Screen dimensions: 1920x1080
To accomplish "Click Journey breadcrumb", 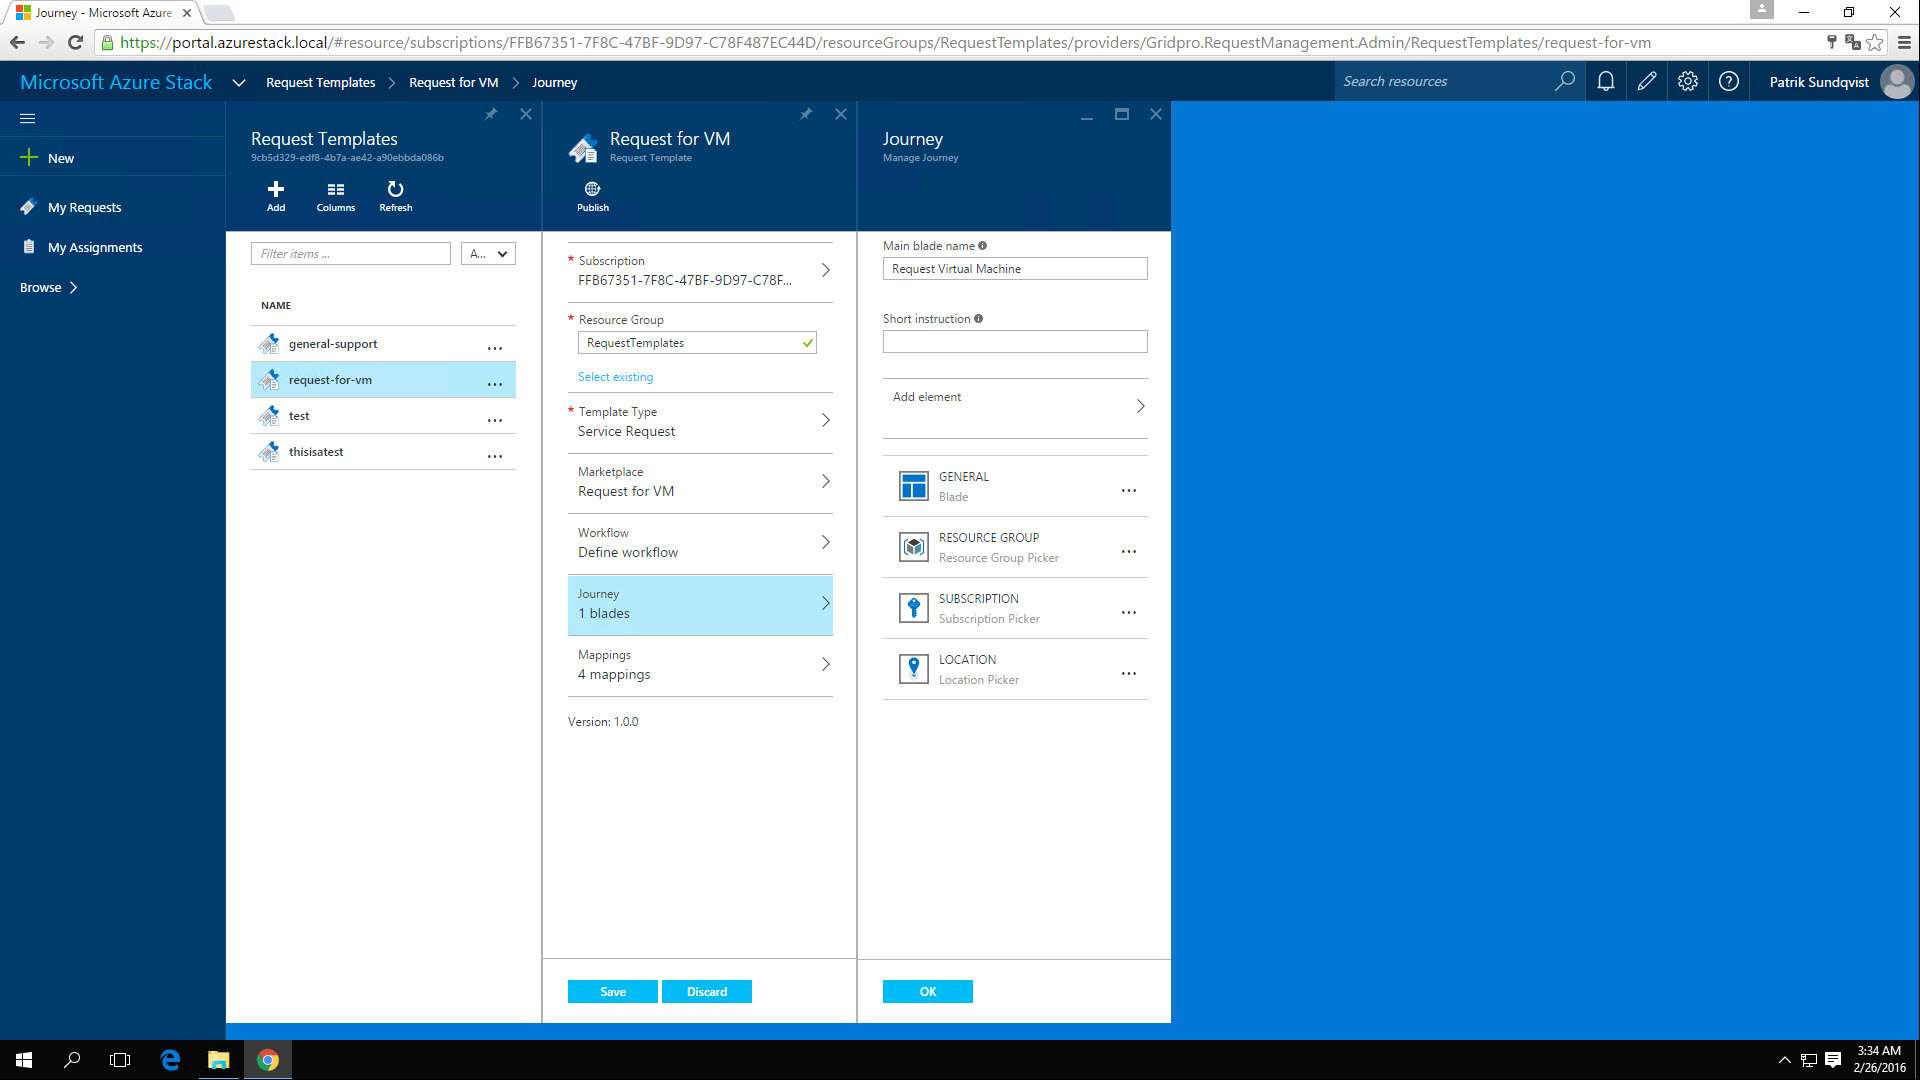I will pos(554,82).
